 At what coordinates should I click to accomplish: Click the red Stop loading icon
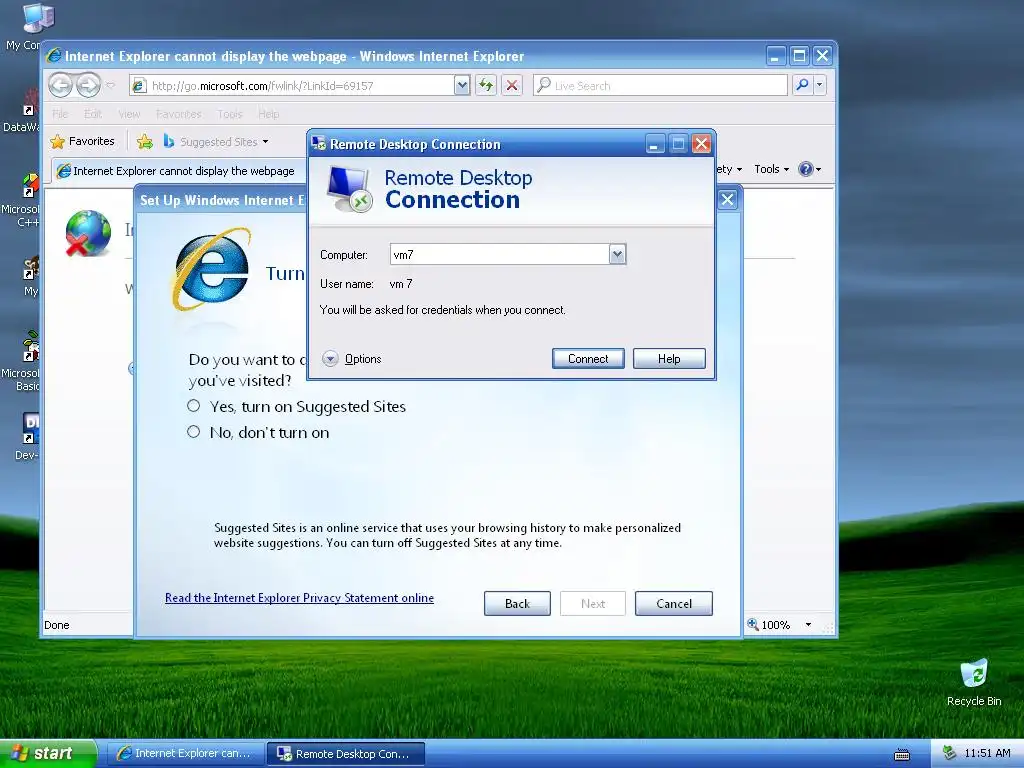tap(512, 85)
